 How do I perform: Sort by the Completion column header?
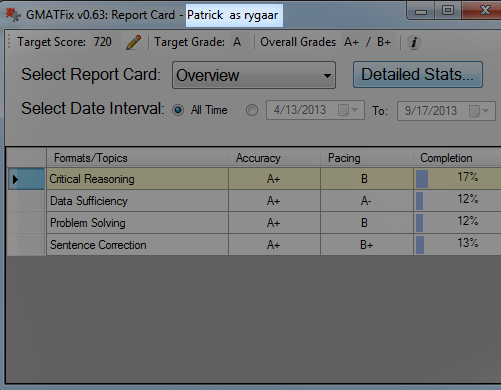click(x=457, y=158)
